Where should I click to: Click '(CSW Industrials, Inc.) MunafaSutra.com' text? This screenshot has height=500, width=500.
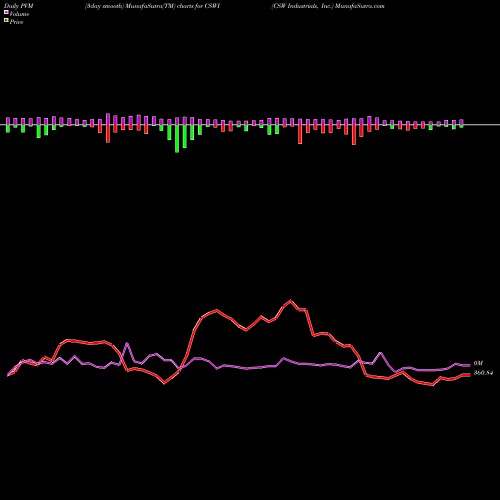328,6
